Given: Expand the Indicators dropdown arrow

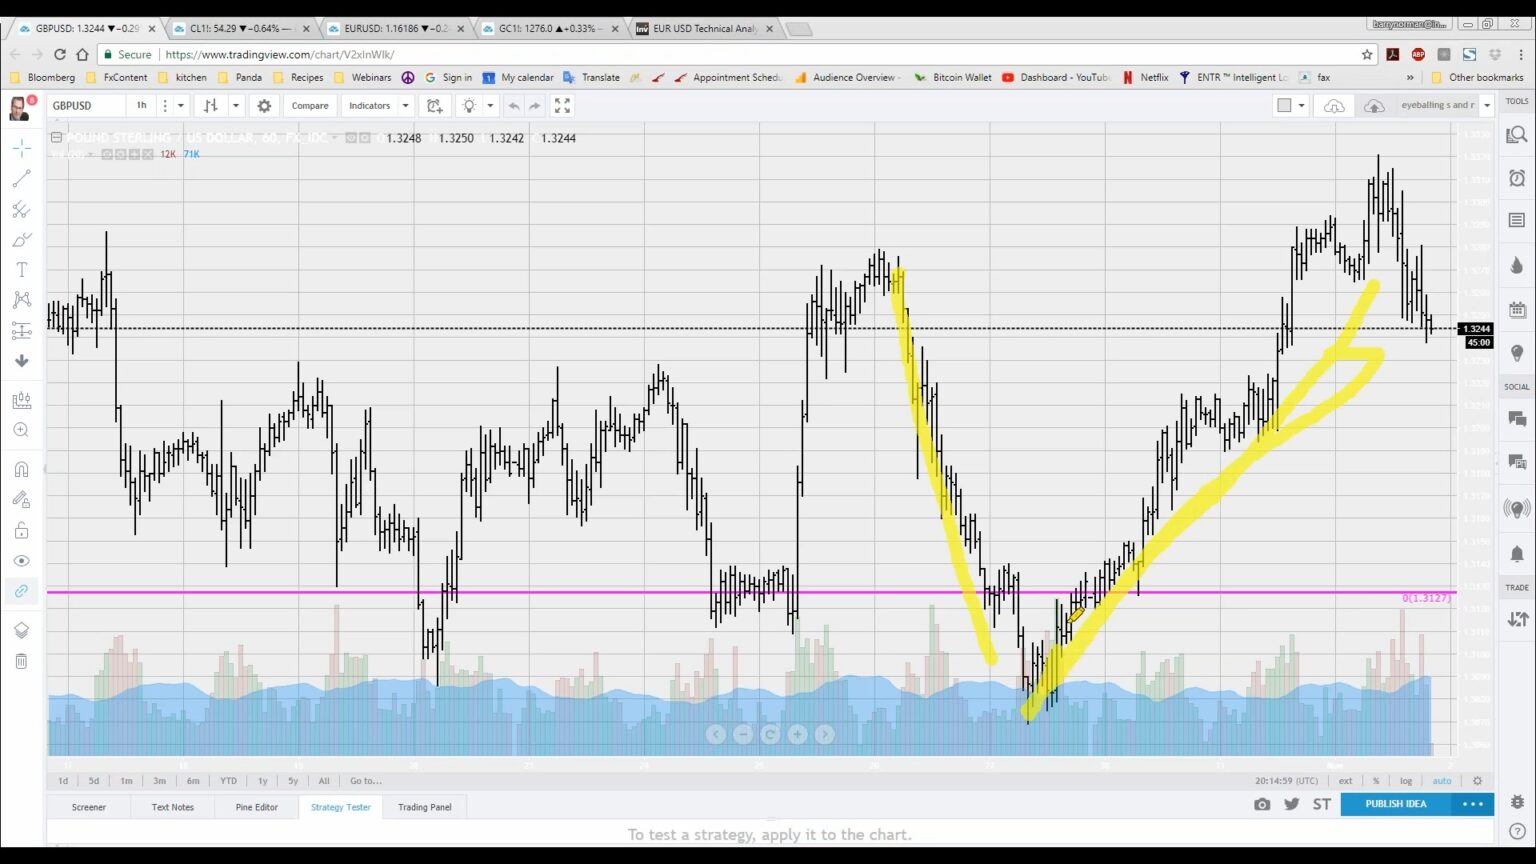Looking at the screenshot, I should coord(404,105).
